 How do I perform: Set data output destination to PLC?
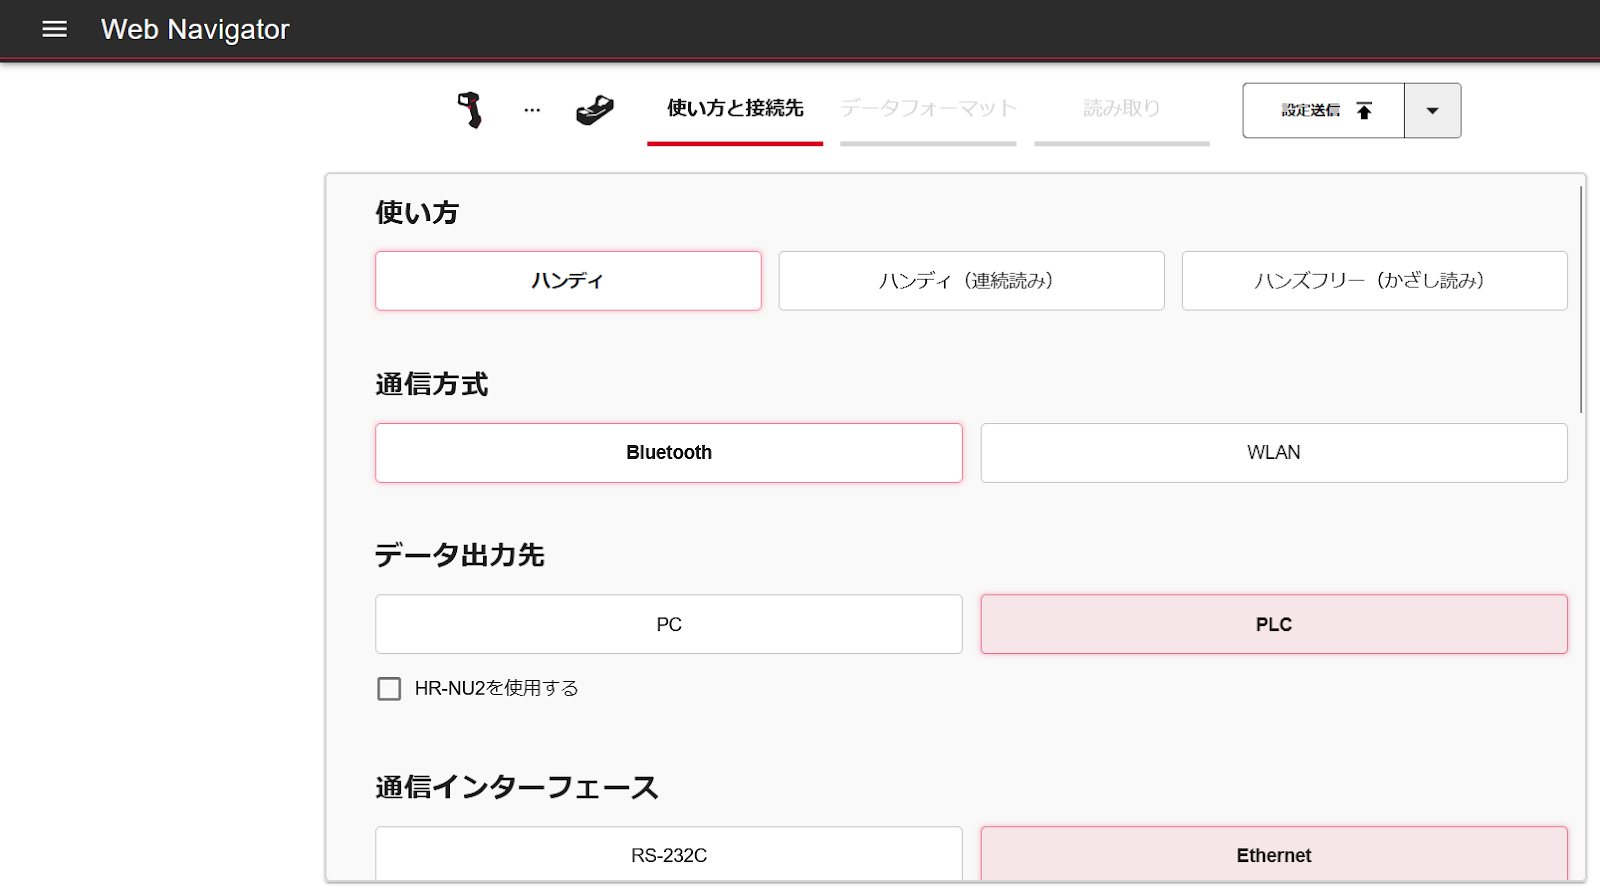tap(1274, 625)
